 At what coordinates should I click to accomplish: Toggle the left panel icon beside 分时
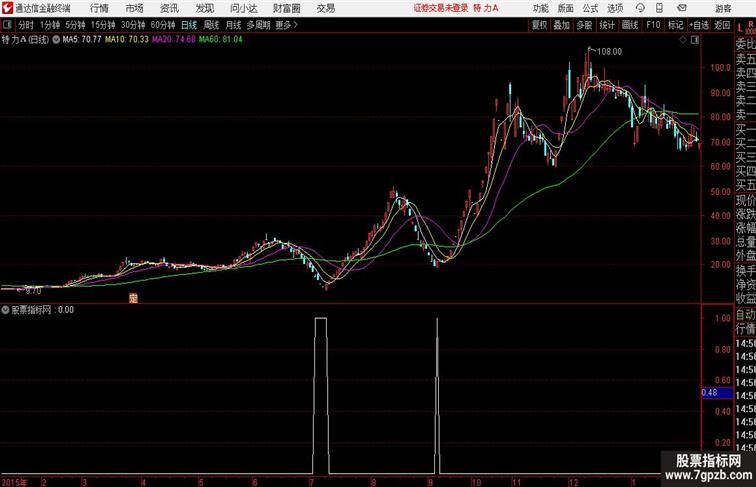click(x=7, y=25)
